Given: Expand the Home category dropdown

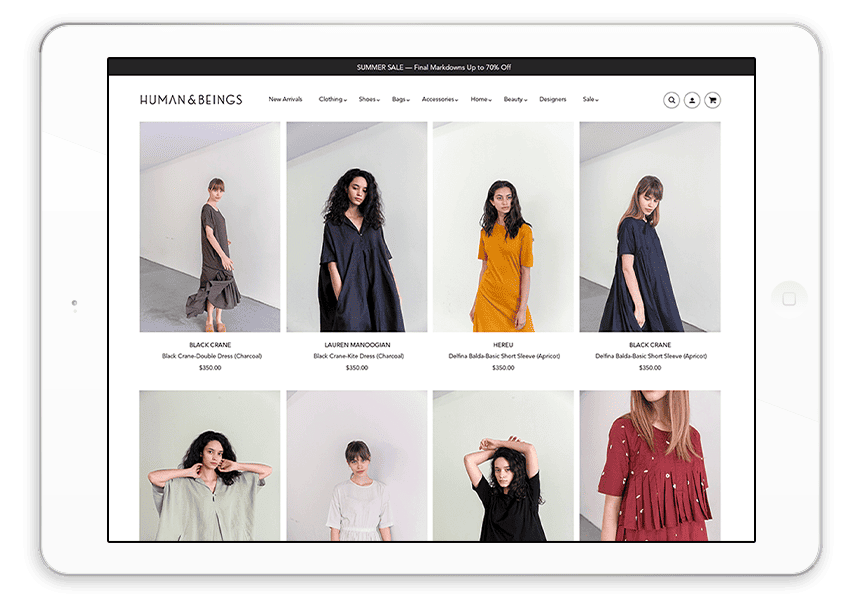Looking at the screenshot, I should pos(481,100).
